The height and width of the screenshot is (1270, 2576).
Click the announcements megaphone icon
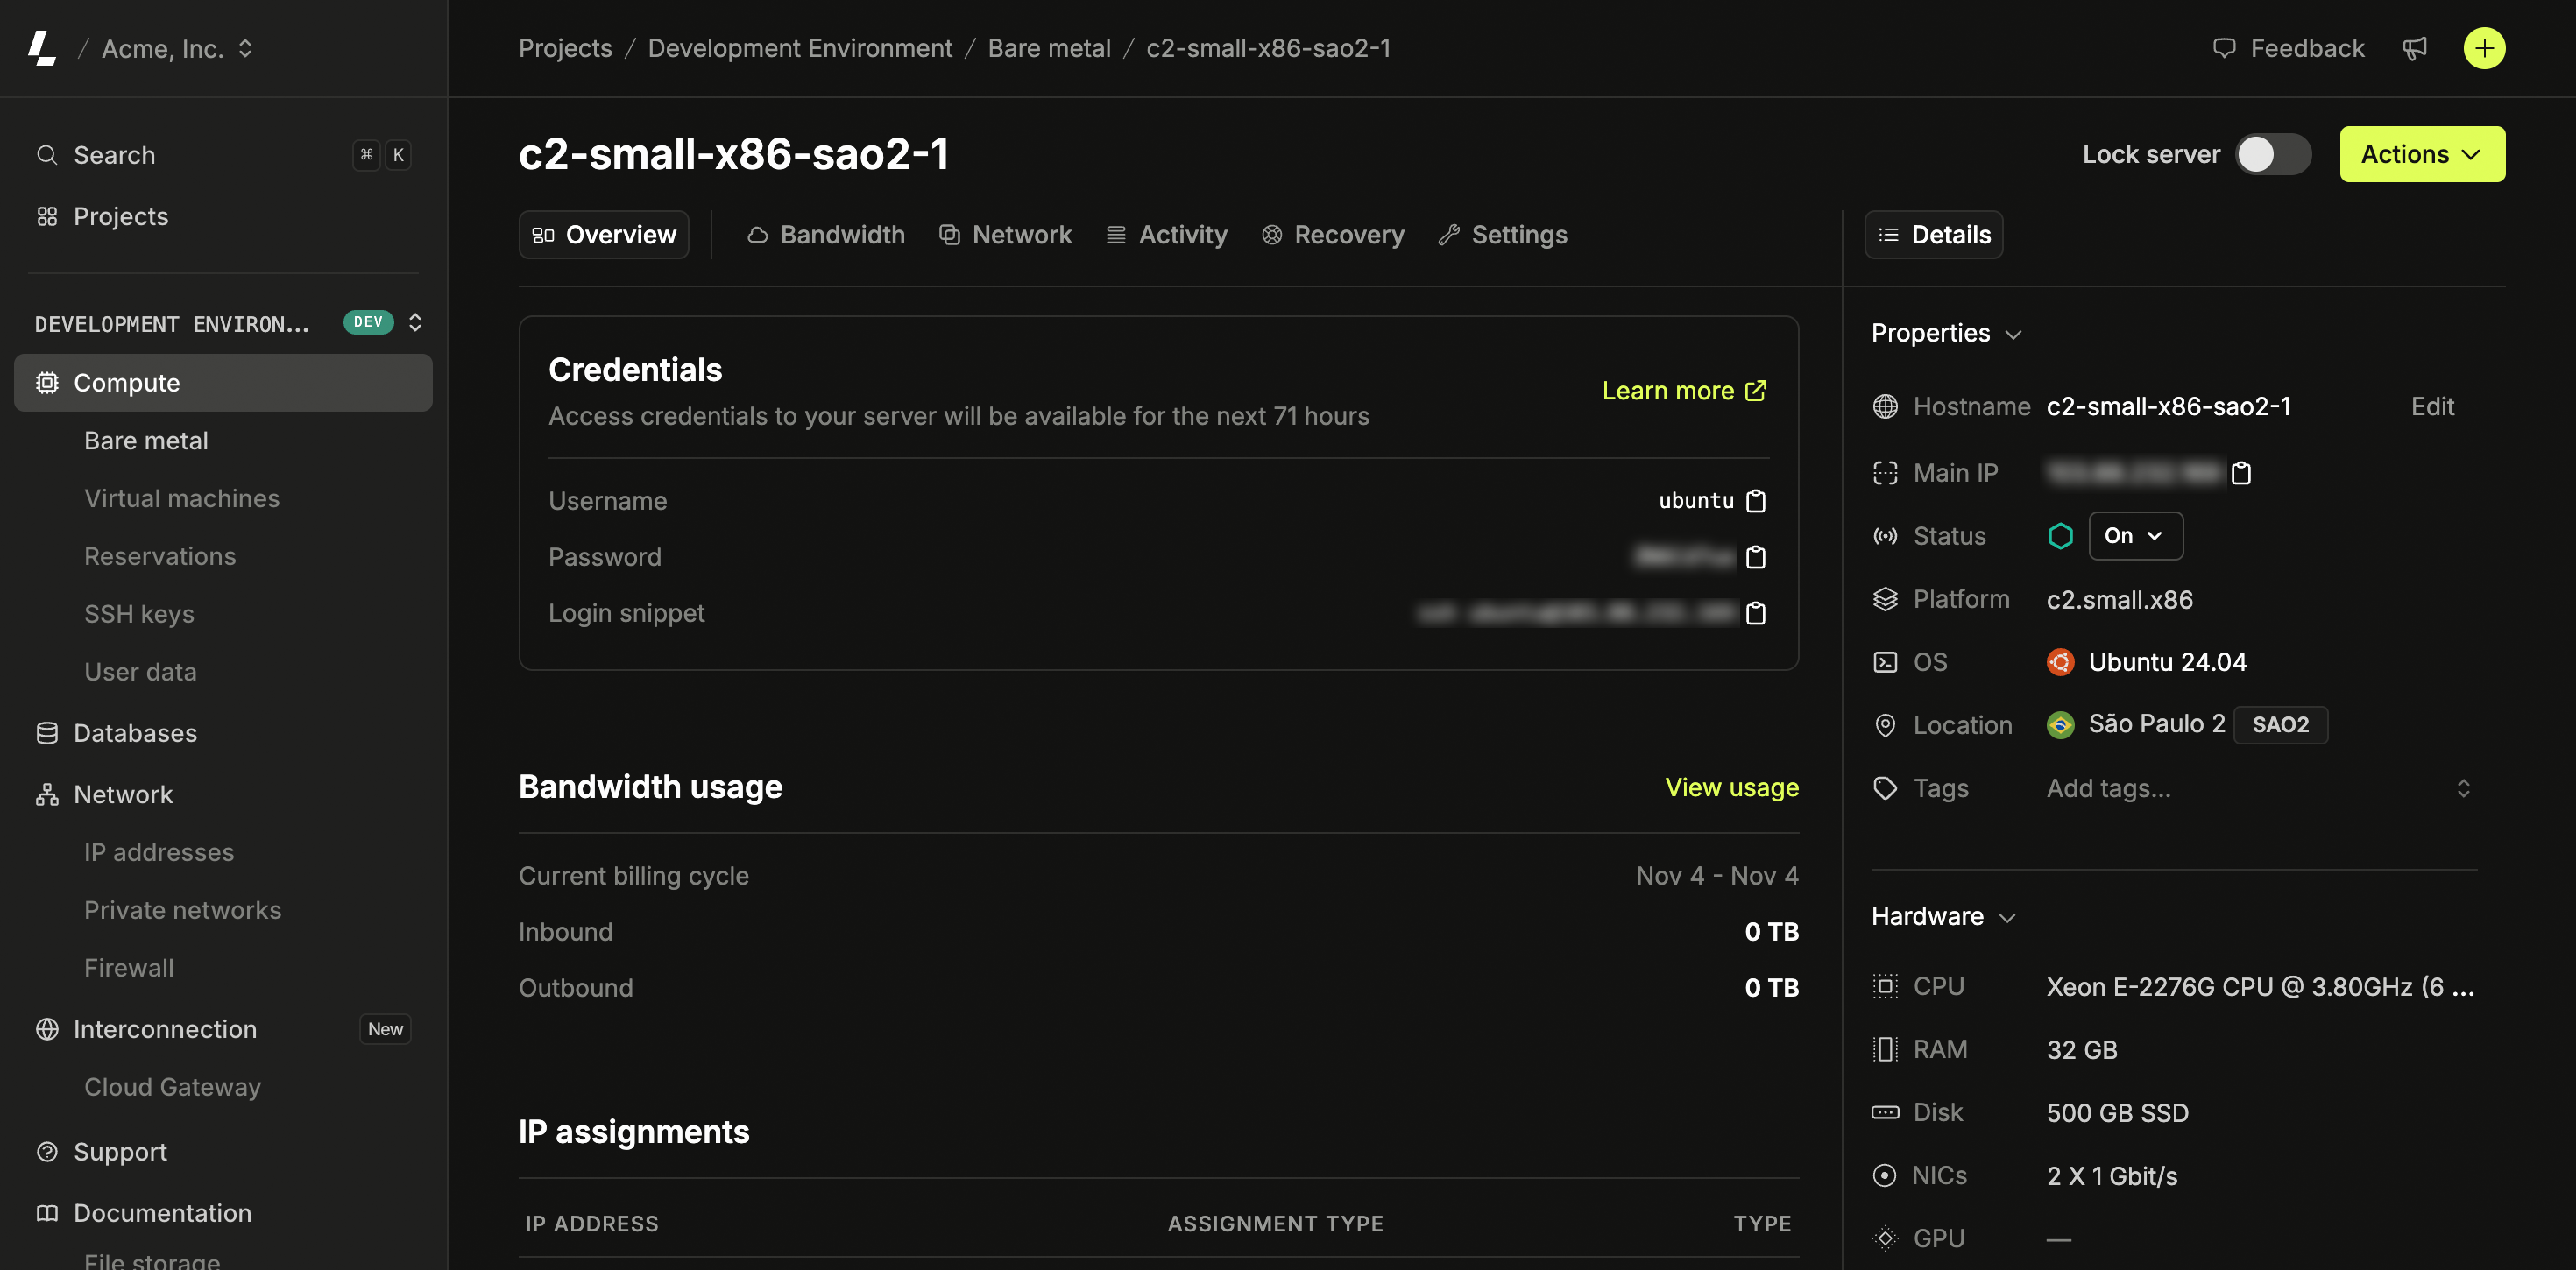tap(2416, 48)
